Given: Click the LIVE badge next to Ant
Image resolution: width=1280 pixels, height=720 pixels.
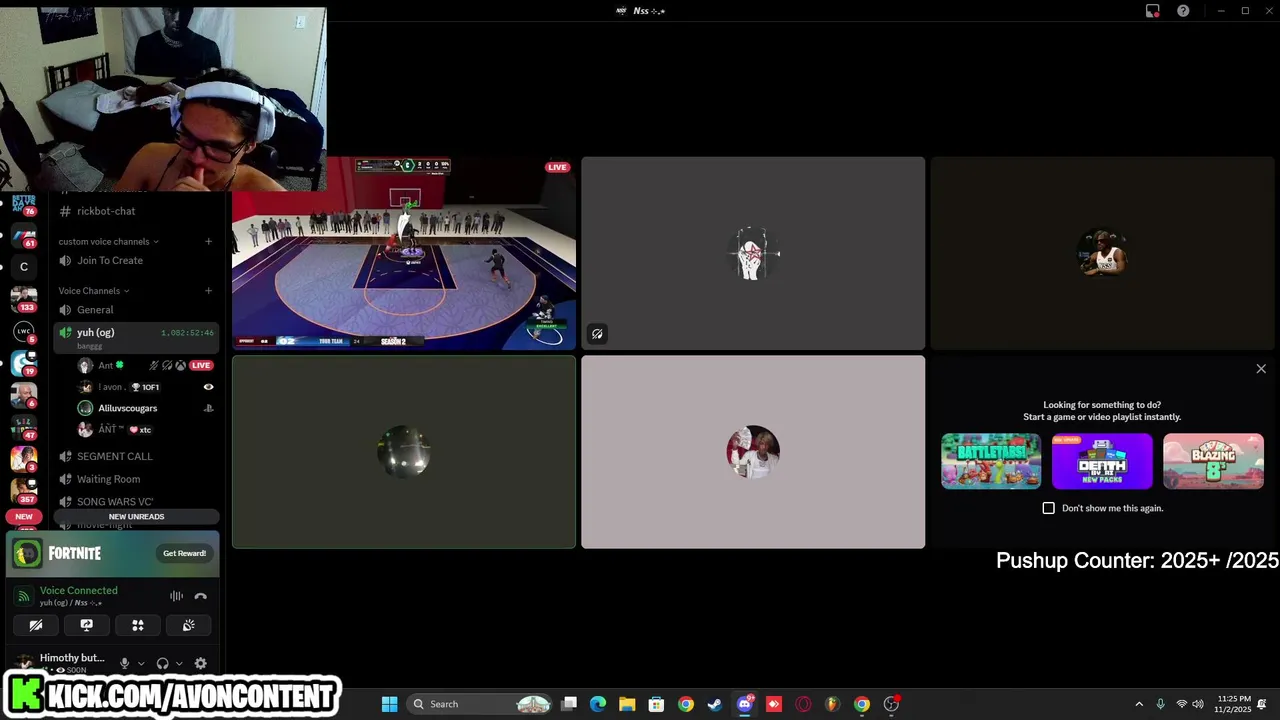Looking at the screenshot, I should point(201,365).
